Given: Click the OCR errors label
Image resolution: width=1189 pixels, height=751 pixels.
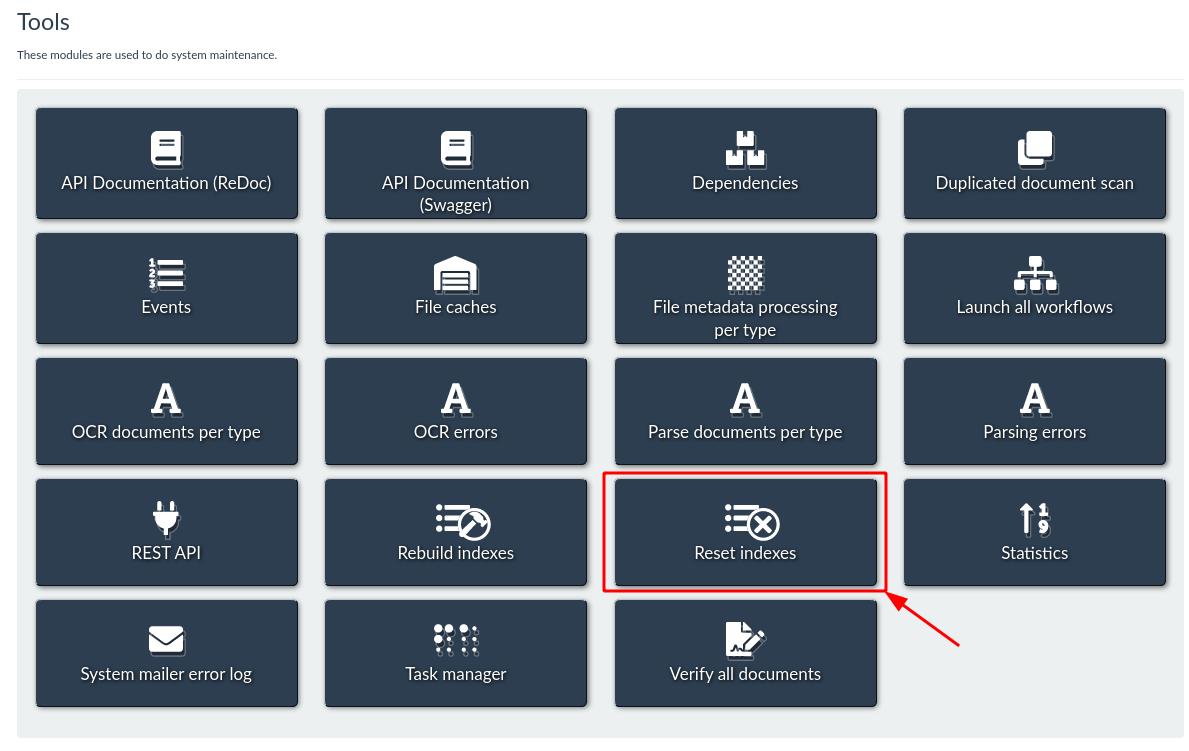Looking at the screenshot, I should pos(456,432).
